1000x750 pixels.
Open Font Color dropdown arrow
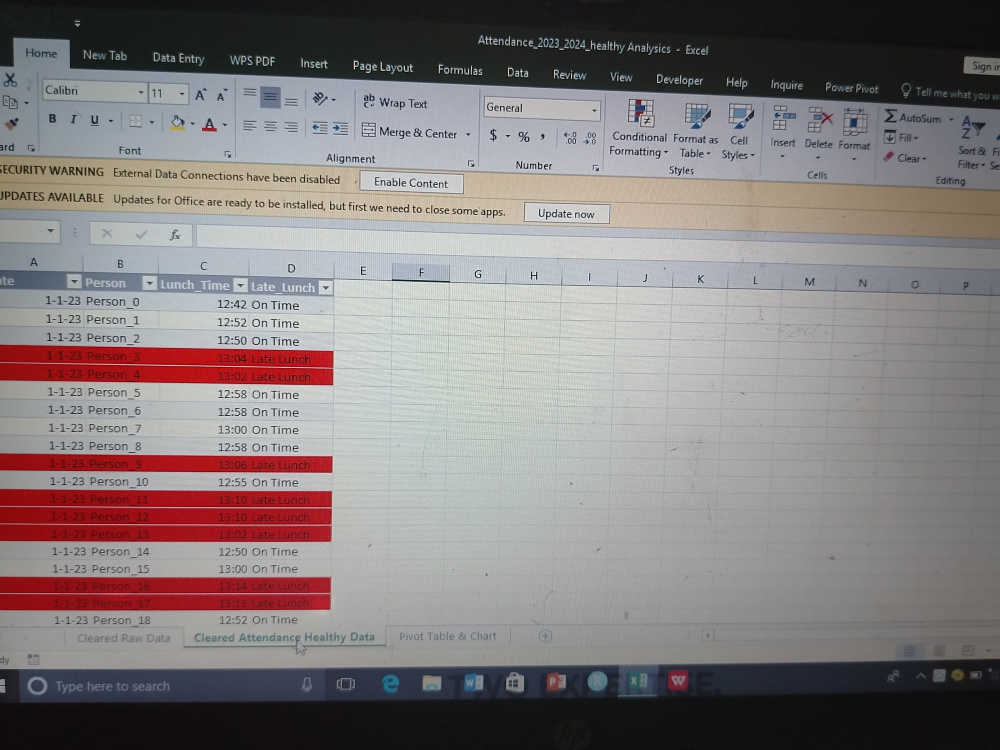224,125
